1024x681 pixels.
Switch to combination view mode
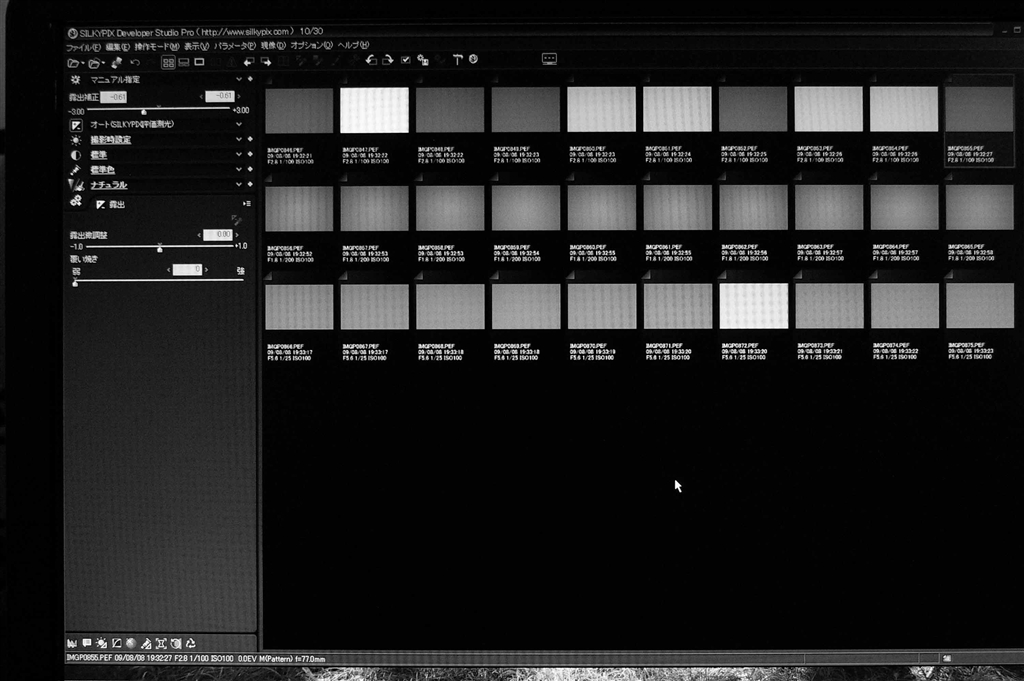coord(184,63)
